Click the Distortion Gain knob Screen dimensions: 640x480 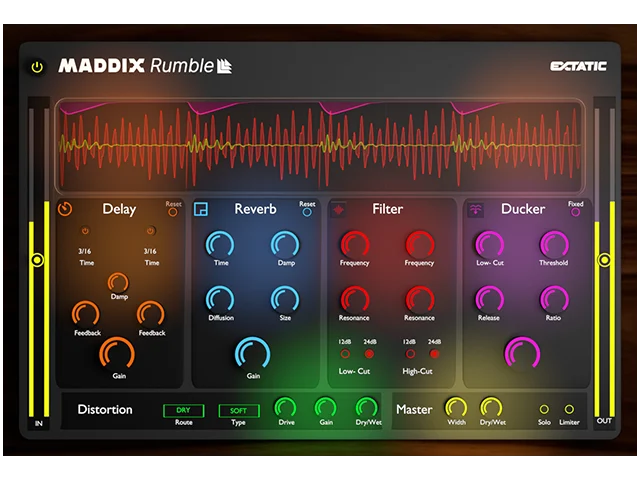pos(325,407)
